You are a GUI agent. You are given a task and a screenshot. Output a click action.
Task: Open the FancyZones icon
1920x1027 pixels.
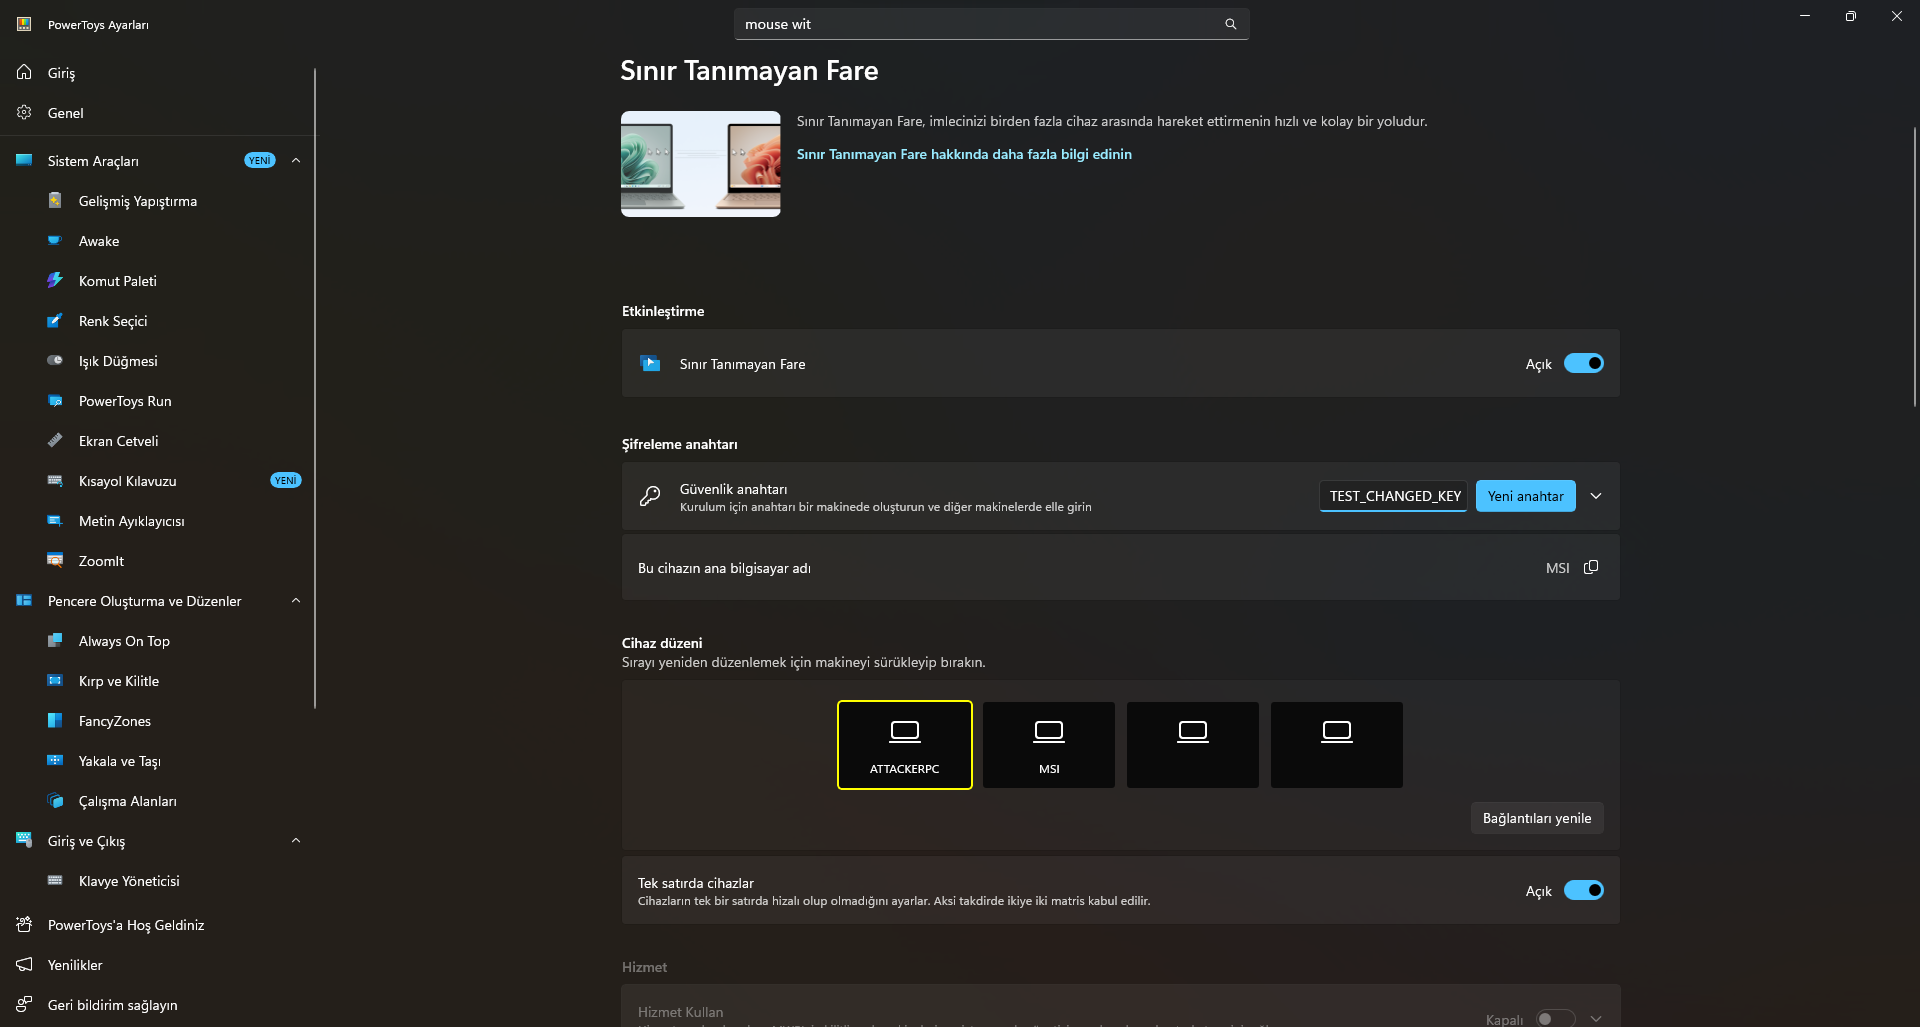coord(55,720)
